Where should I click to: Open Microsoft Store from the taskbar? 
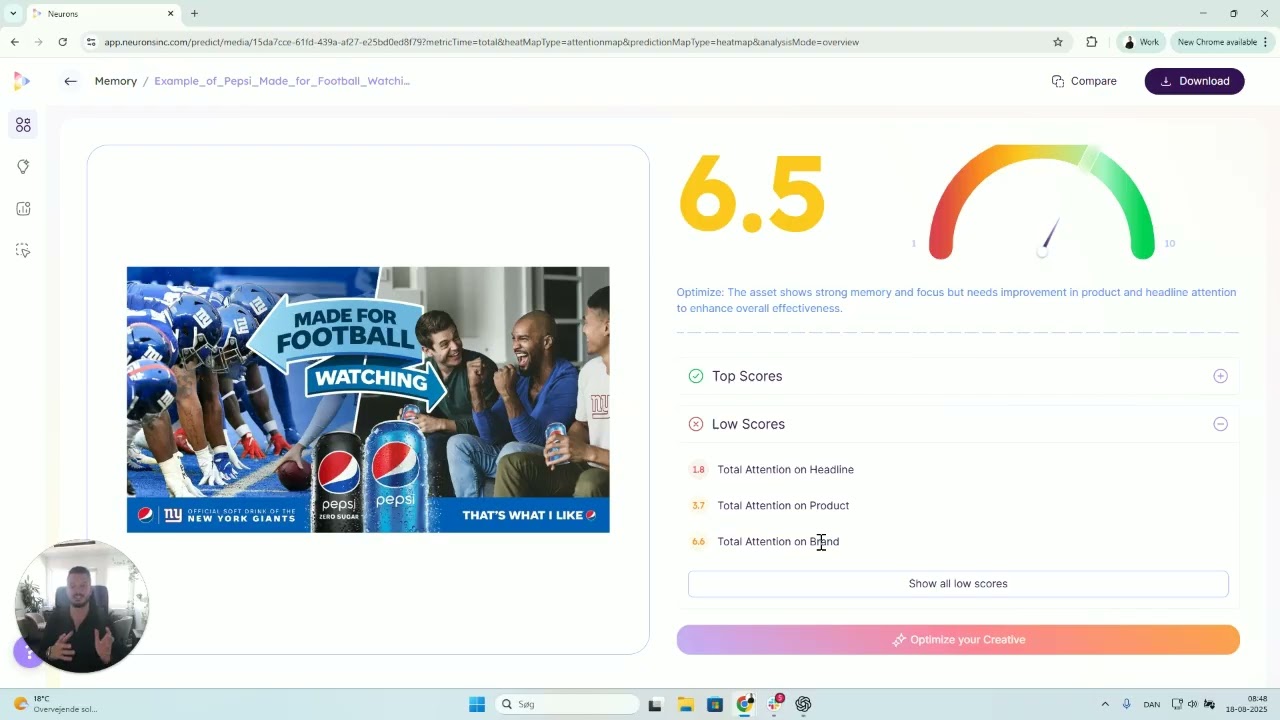[715, 704]
